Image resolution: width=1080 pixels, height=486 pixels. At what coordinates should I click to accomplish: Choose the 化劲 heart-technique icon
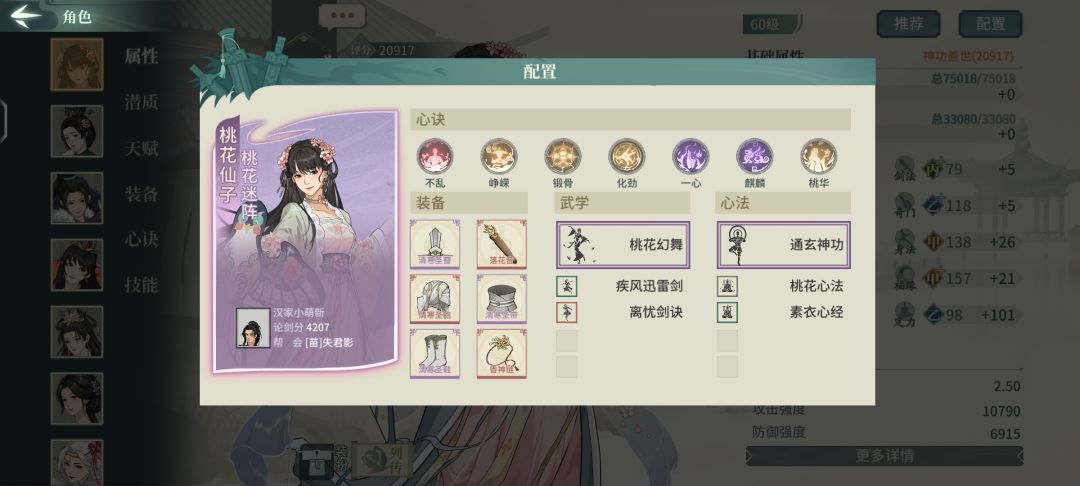point(627,156)
